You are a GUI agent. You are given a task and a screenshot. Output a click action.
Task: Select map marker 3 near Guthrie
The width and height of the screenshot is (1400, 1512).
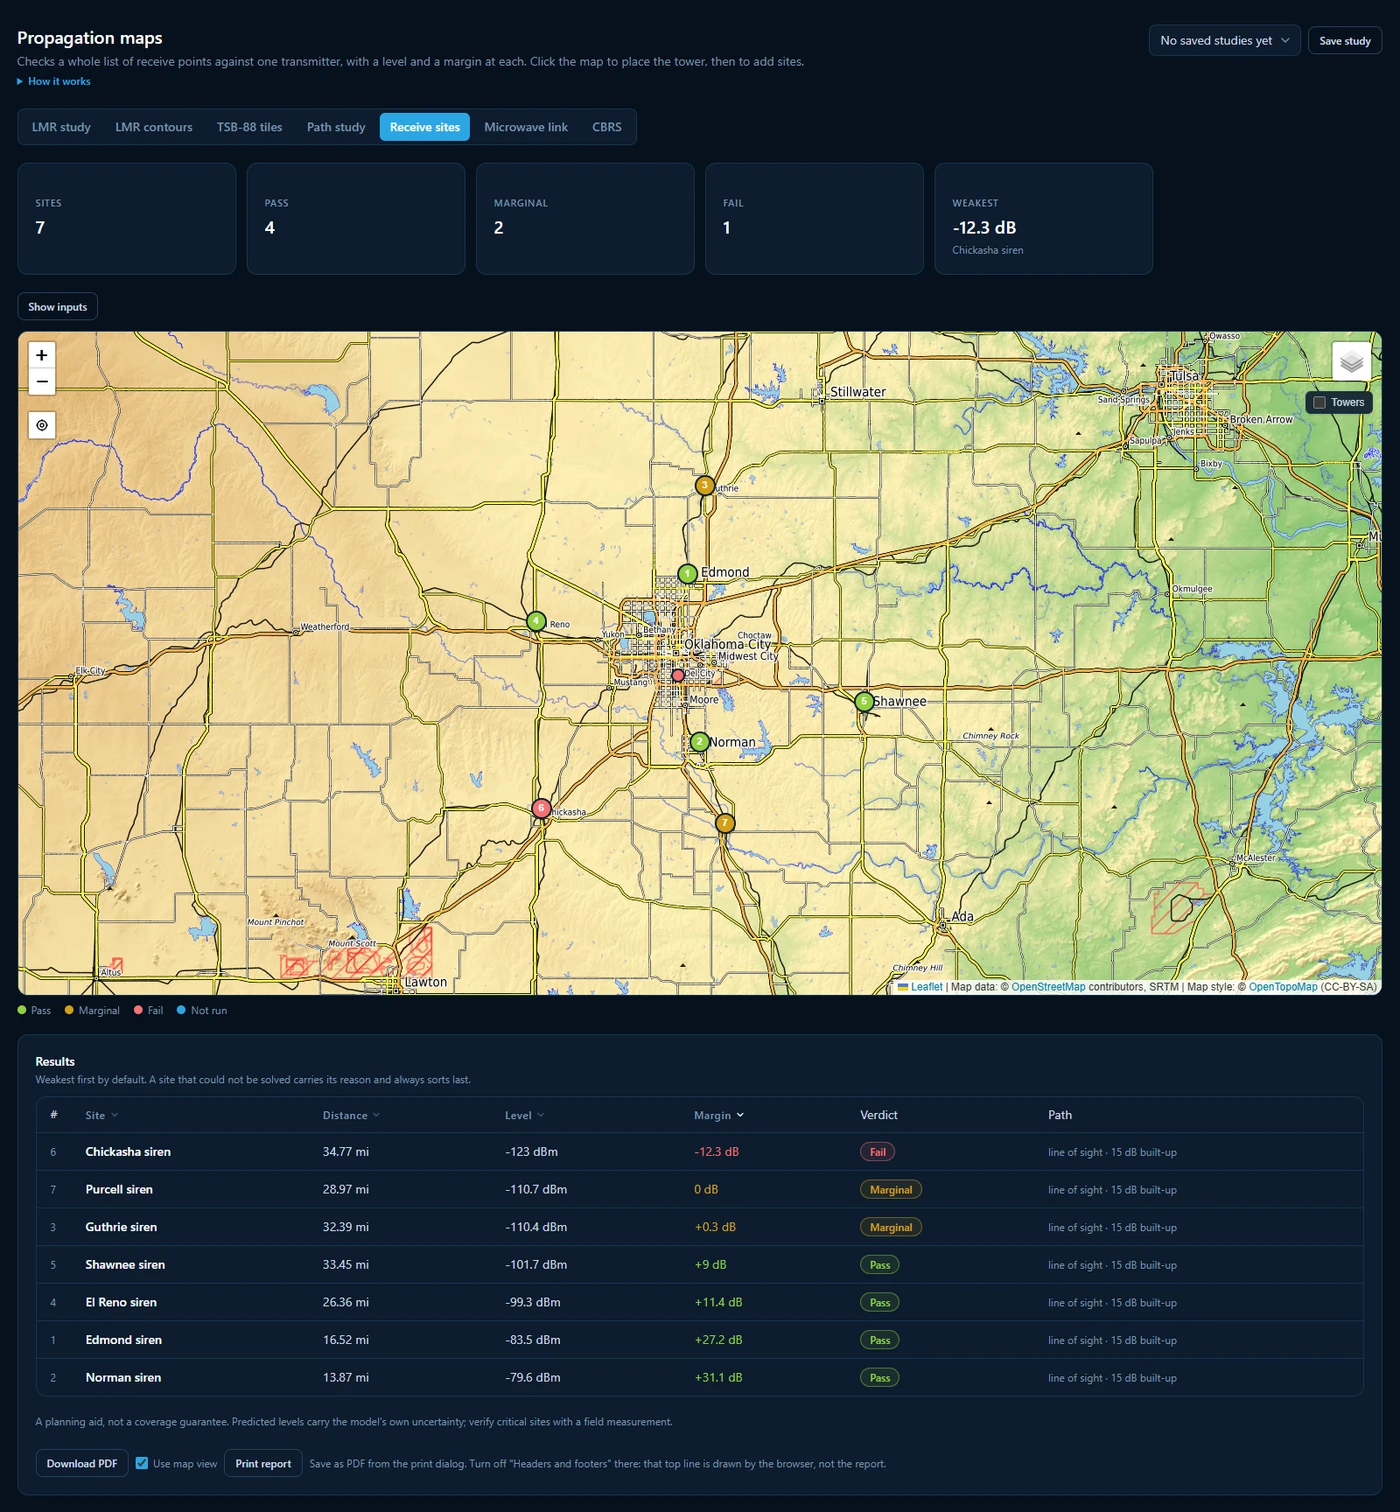pos(705,486)
